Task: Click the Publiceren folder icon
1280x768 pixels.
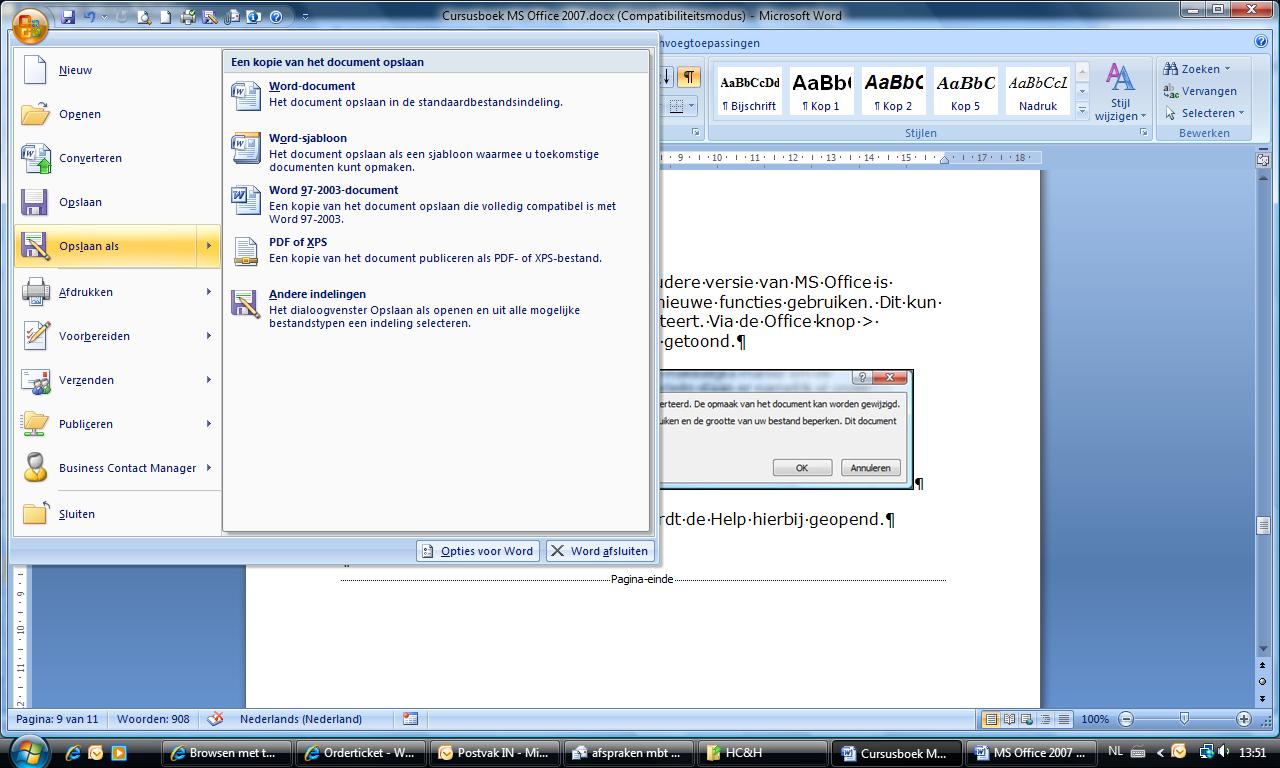Action: [36, 423]
